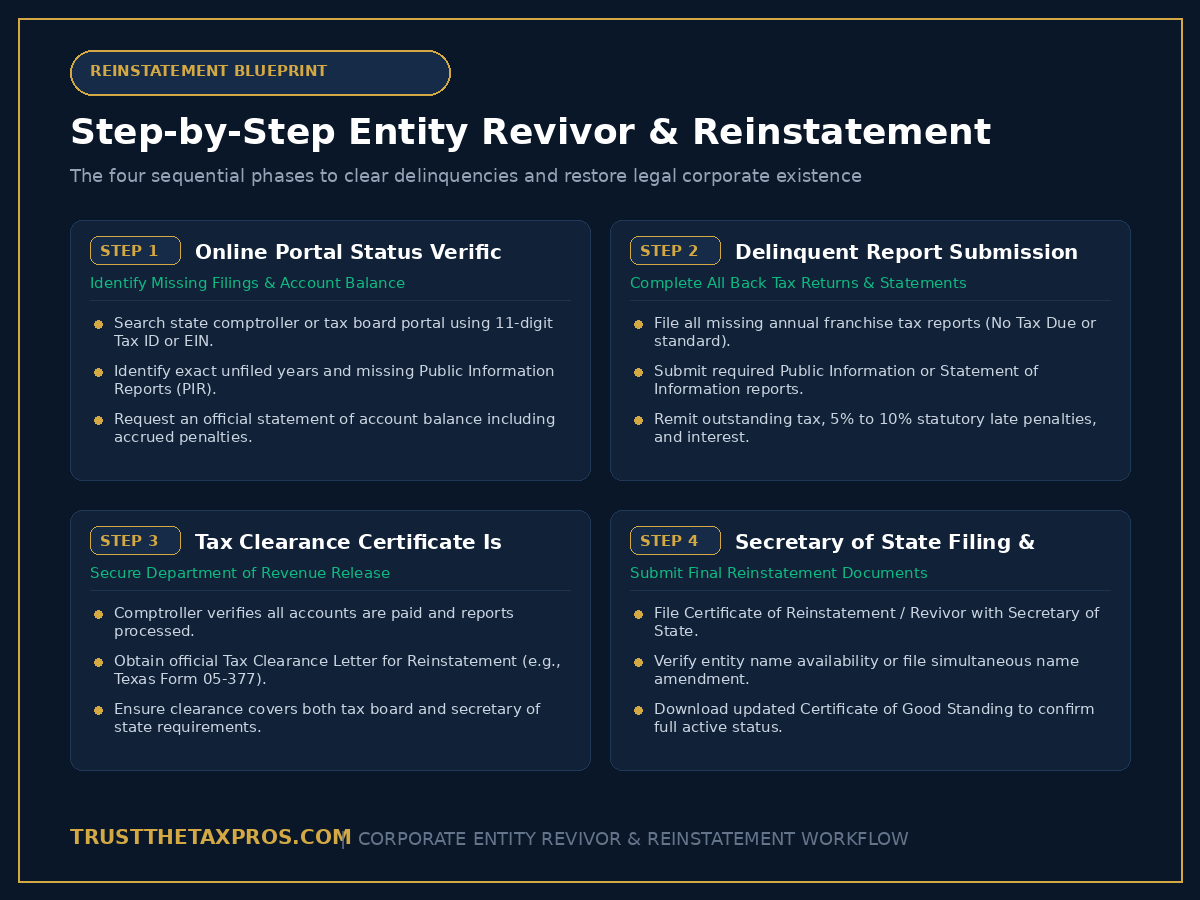Click Submit Final Reinstatement Documents subtitle
Viewport: 1200px width, 900px height.
point(778,573)
